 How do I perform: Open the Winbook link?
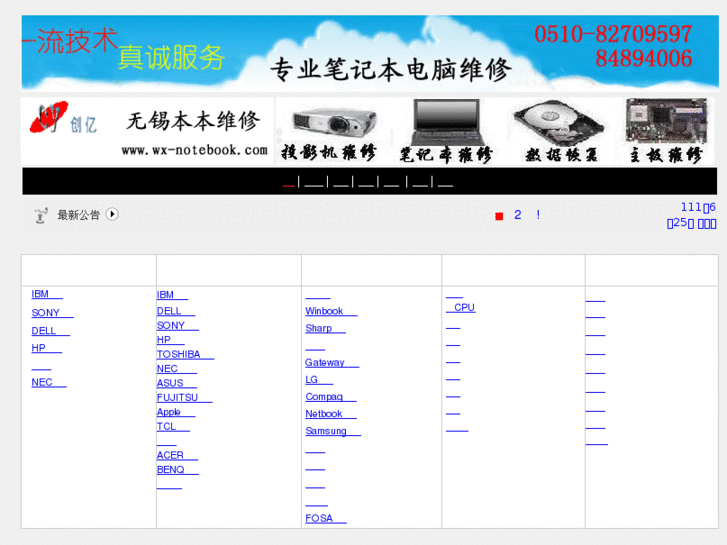click(x=331, y=311)
